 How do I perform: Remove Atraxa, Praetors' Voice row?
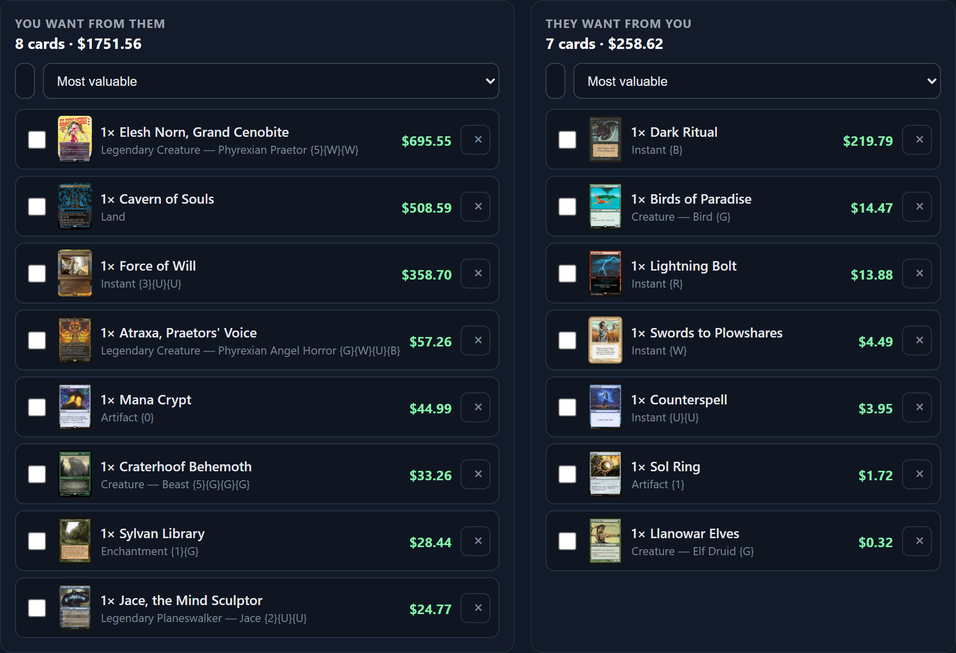[x=476, y=340]
